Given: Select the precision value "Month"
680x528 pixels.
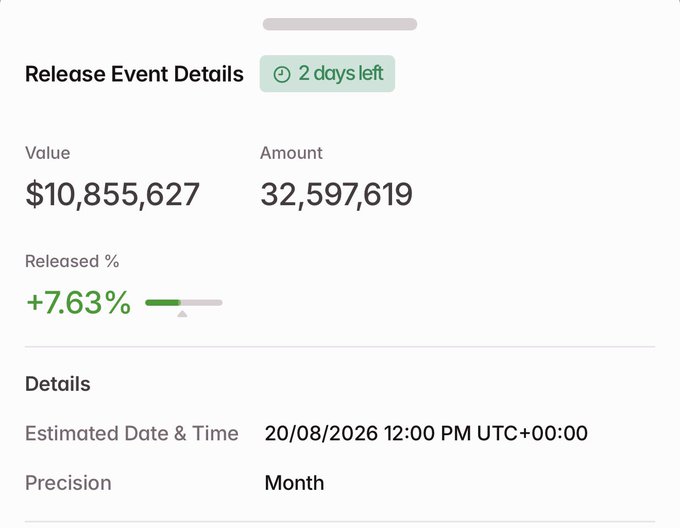Looking at the screenshot, I should (x=294, y=483).
